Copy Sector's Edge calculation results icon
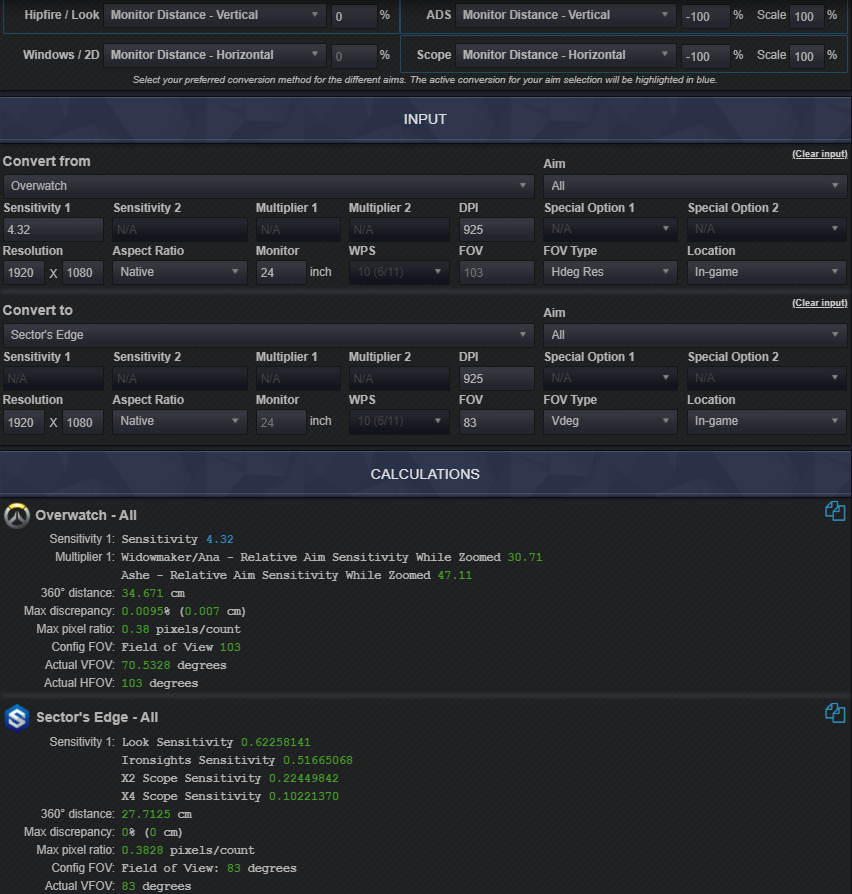This screenshot has width=852, height=894. [x=835, y=713]
